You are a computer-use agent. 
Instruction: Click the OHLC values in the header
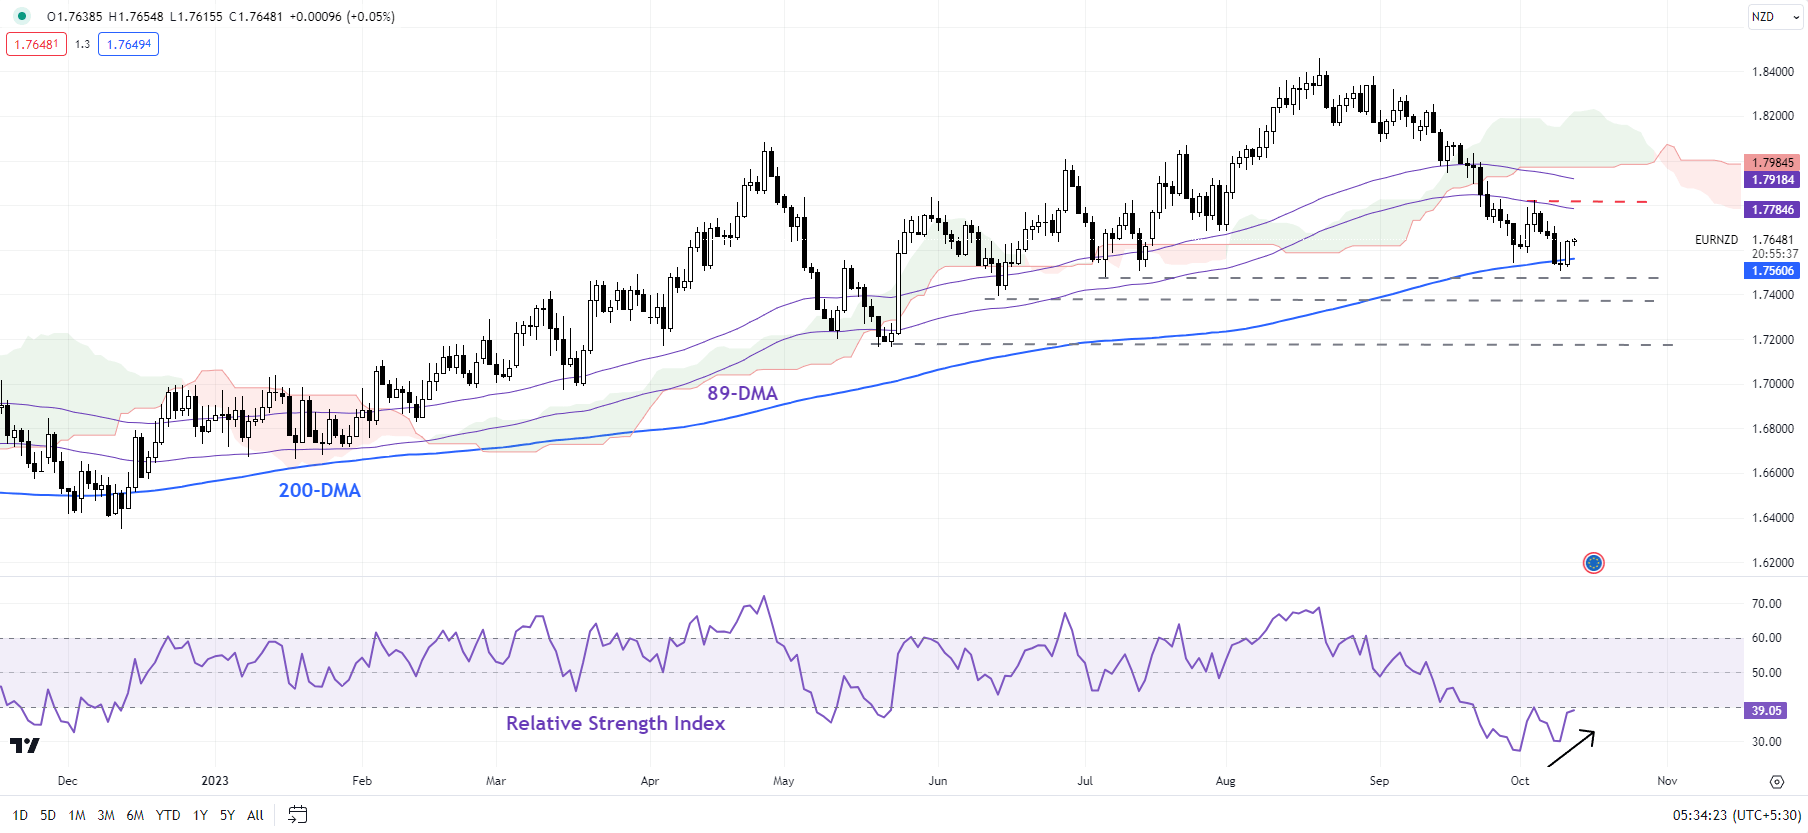tap(221, 17)
